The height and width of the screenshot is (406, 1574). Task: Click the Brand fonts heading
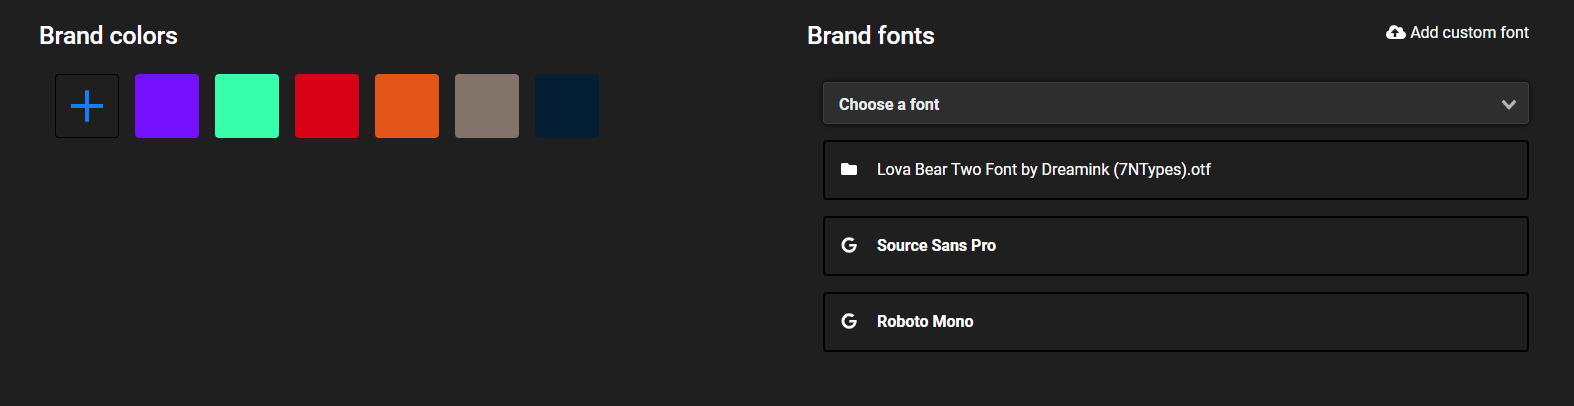pyautogui.click(x=870, y=36)
